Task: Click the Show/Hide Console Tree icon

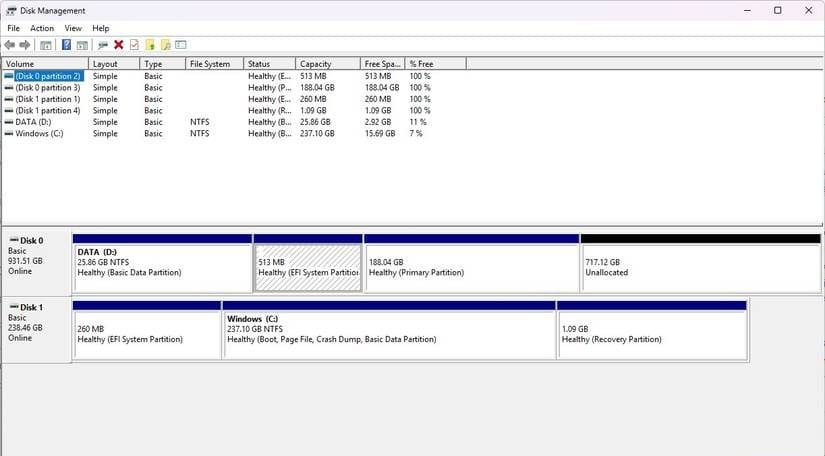Action: [x=46, y=45]
